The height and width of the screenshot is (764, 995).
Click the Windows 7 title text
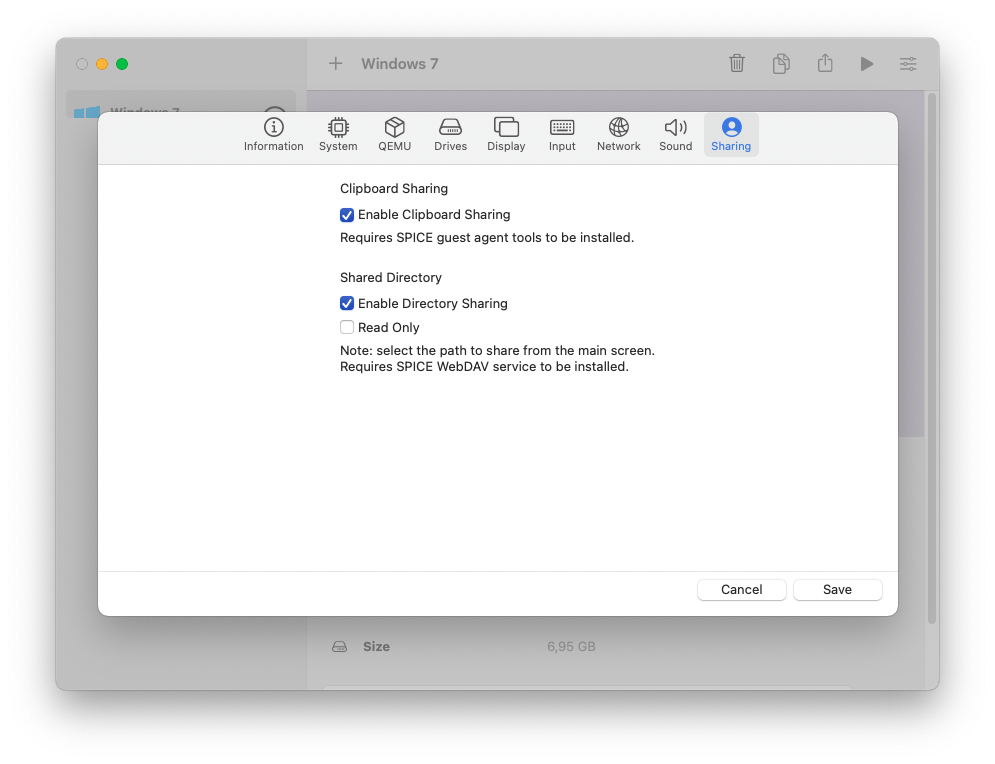(400, 63)
